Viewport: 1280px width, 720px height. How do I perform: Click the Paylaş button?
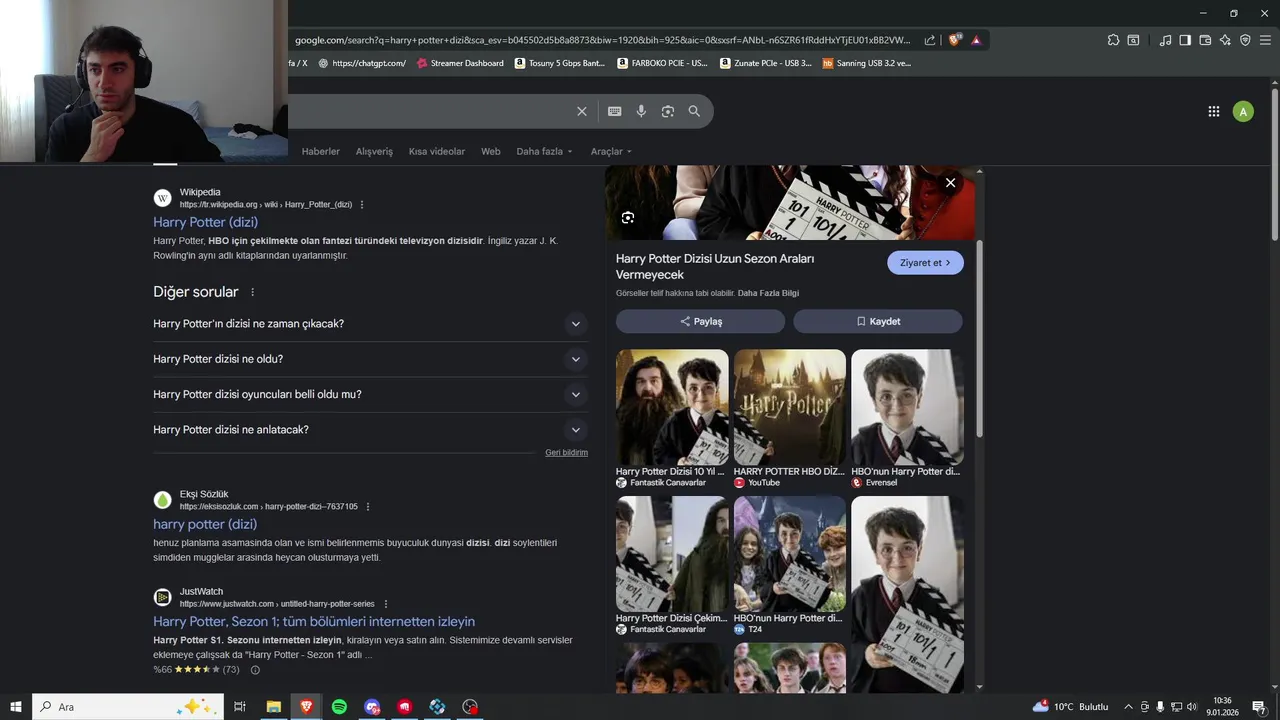coord(700,321)
